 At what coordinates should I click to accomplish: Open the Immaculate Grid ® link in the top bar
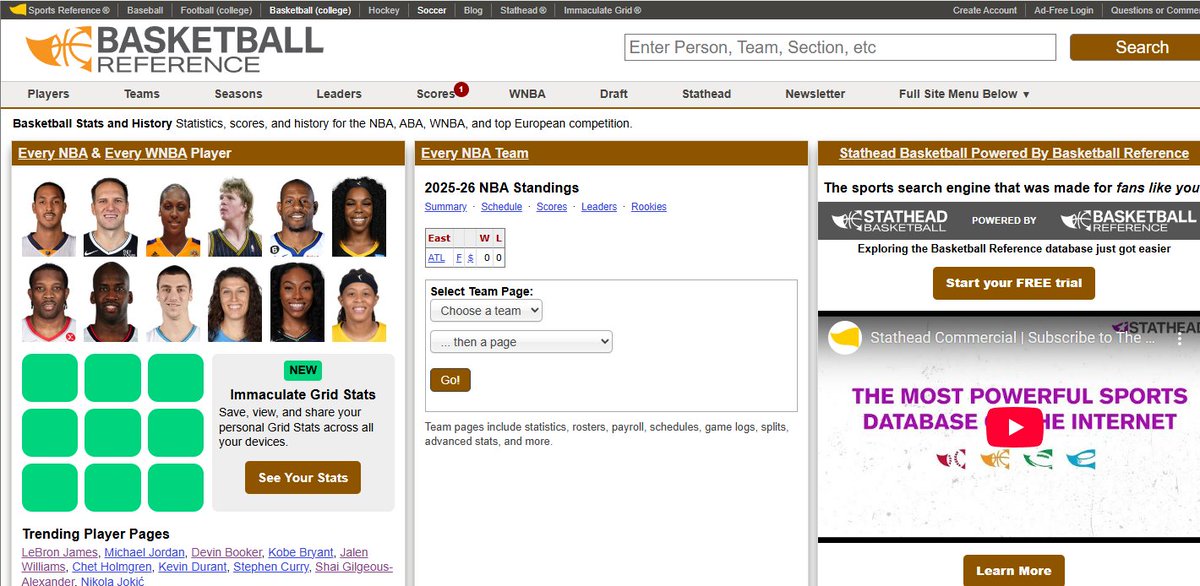[x=602, y=10]
